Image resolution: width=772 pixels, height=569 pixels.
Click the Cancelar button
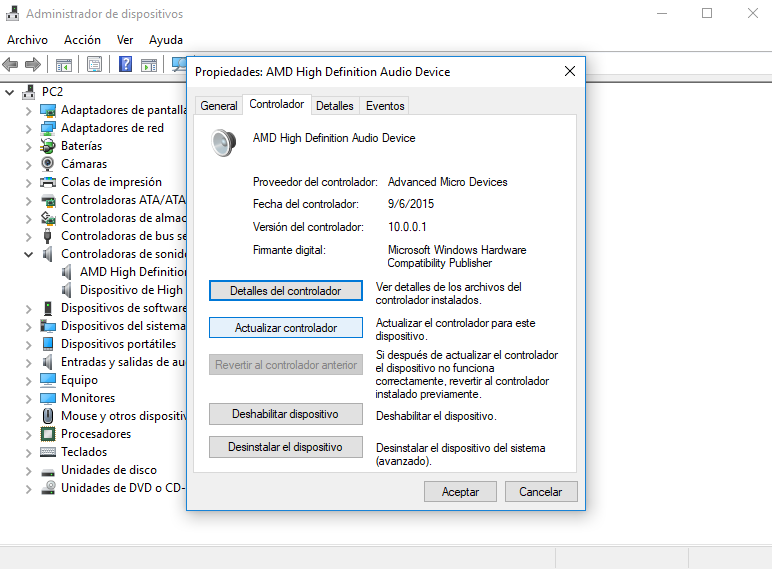tap(541, 492)
